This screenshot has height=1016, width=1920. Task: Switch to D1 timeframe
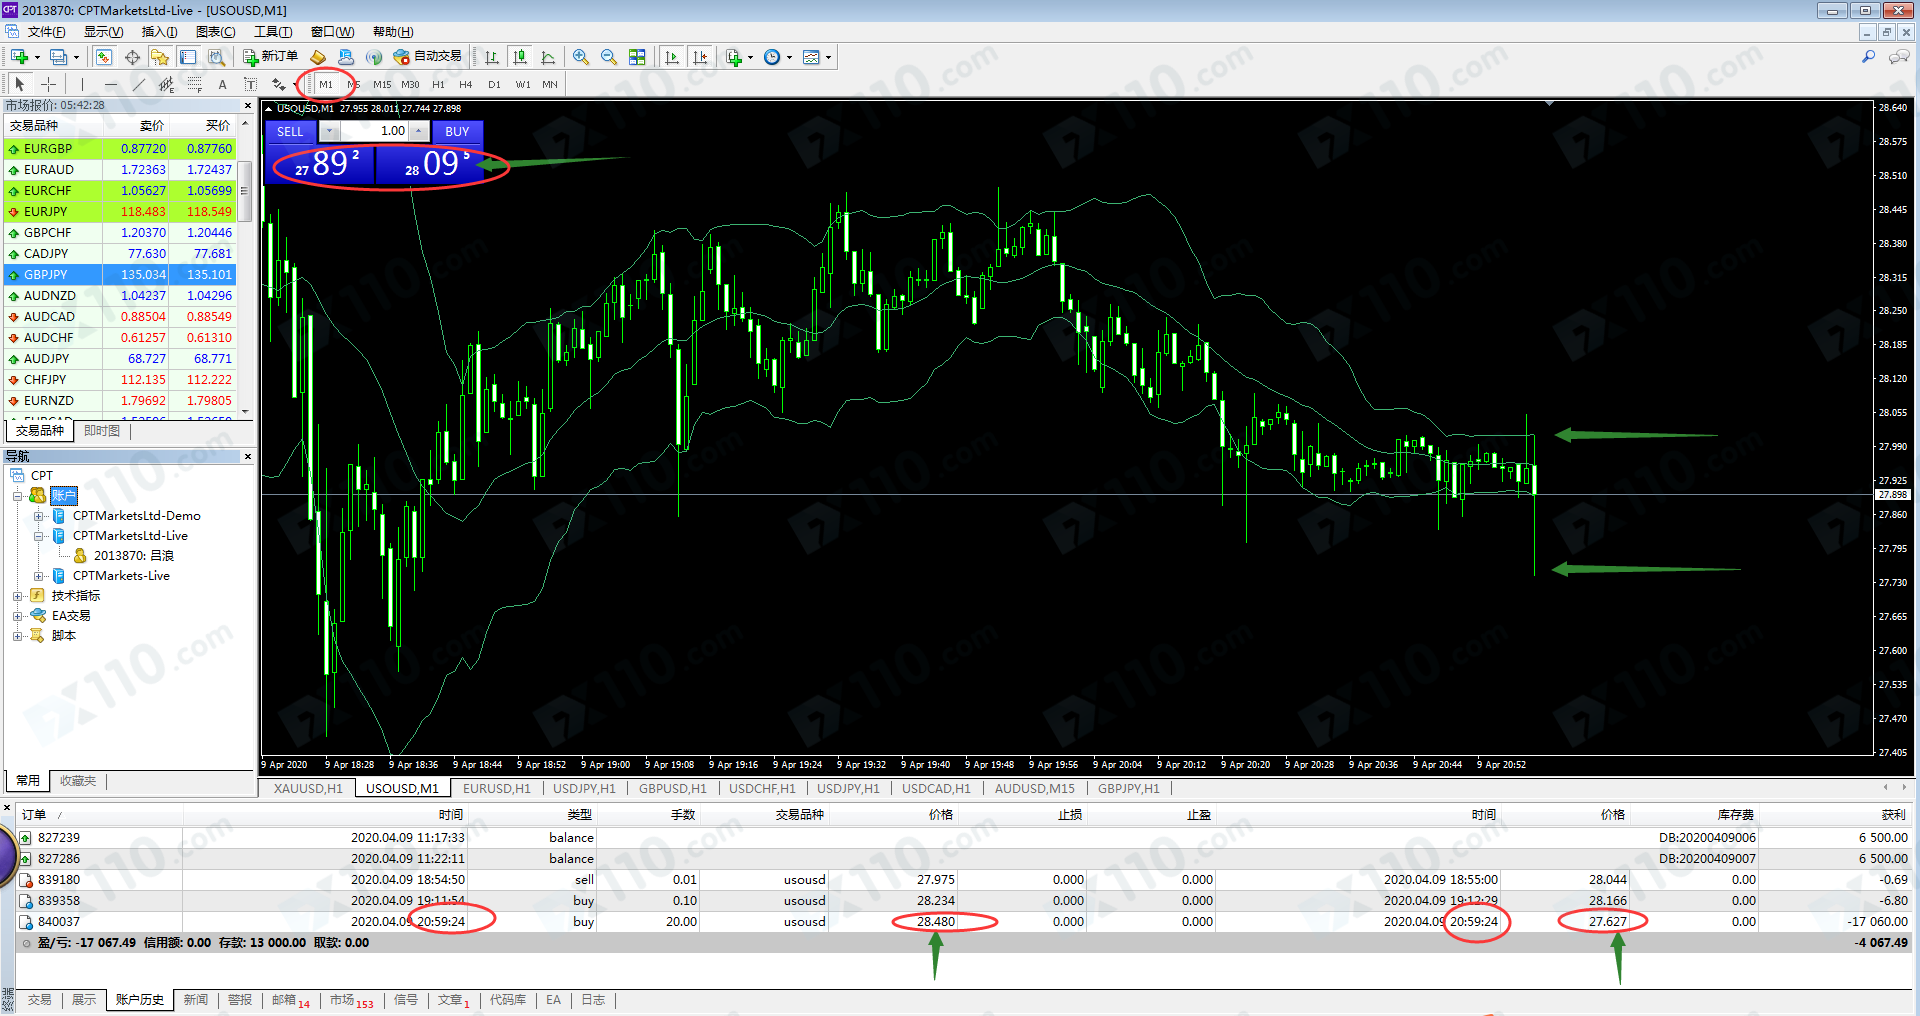[x=494, y=84]
